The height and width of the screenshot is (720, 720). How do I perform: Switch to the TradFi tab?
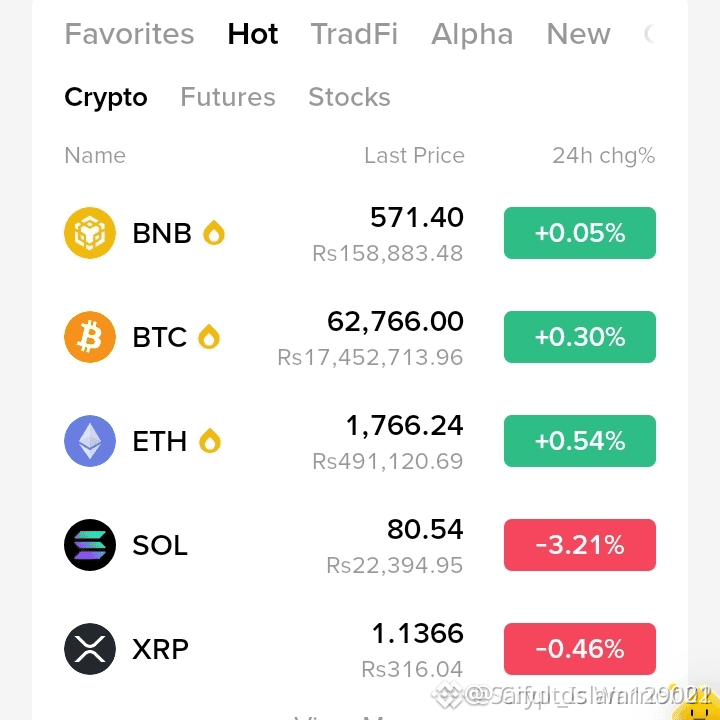(354, 34)
